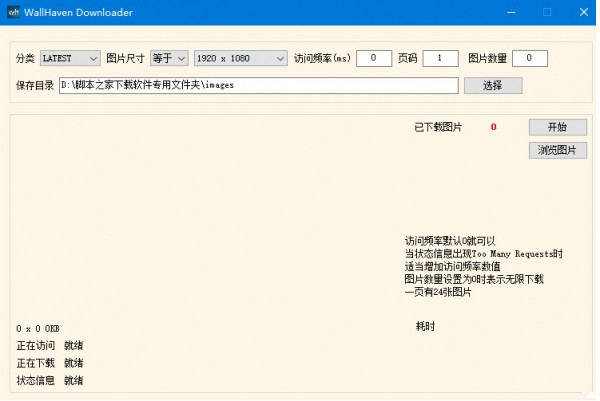Viewport: 600px width, 401px height.
Task: Click the 图片数量 image count field
Action: [x=530, y=58]
